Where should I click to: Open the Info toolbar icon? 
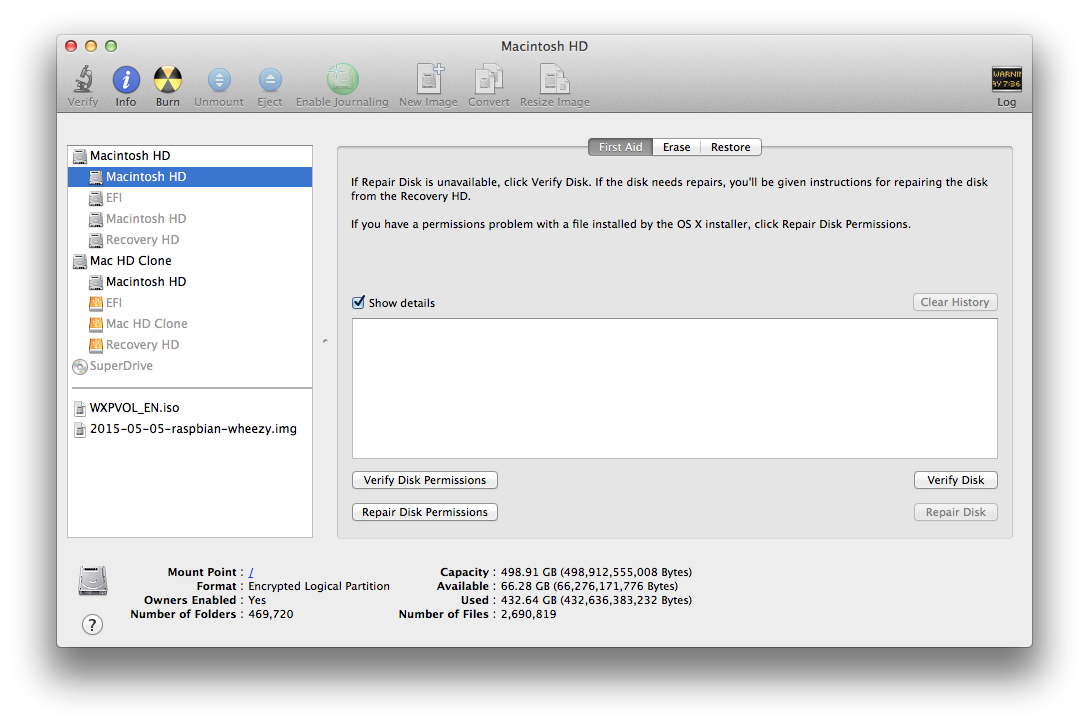(x=126, y=80)
